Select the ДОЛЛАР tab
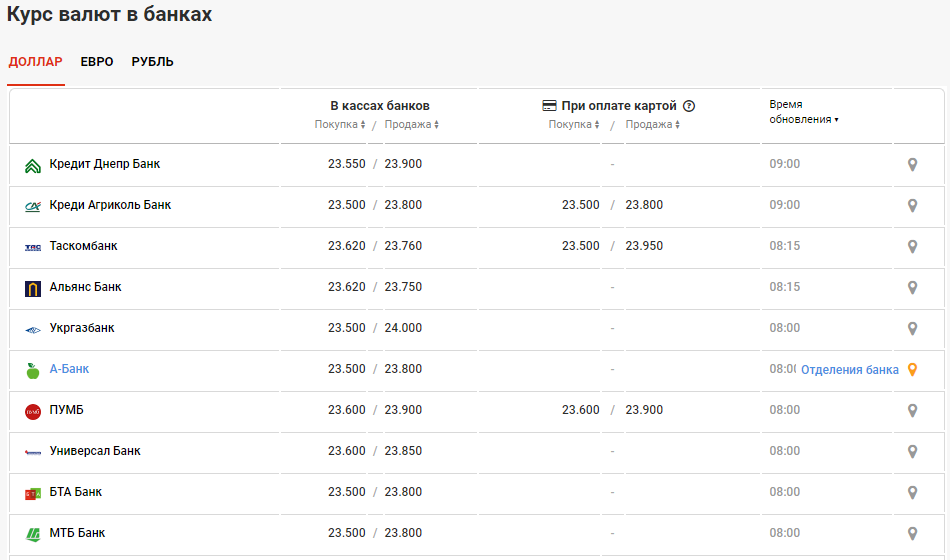This screenshot has width=950, height=560. [36, 62]
